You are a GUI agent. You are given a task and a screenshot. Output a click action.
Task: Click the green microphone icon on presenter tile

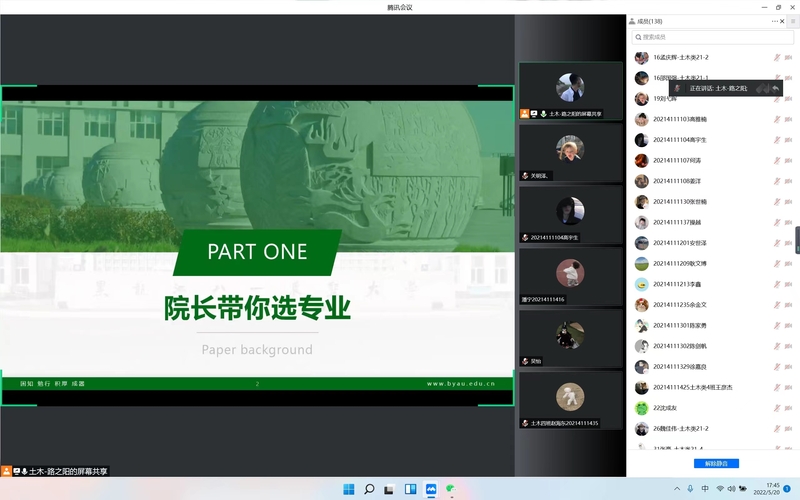pos(543,114)
